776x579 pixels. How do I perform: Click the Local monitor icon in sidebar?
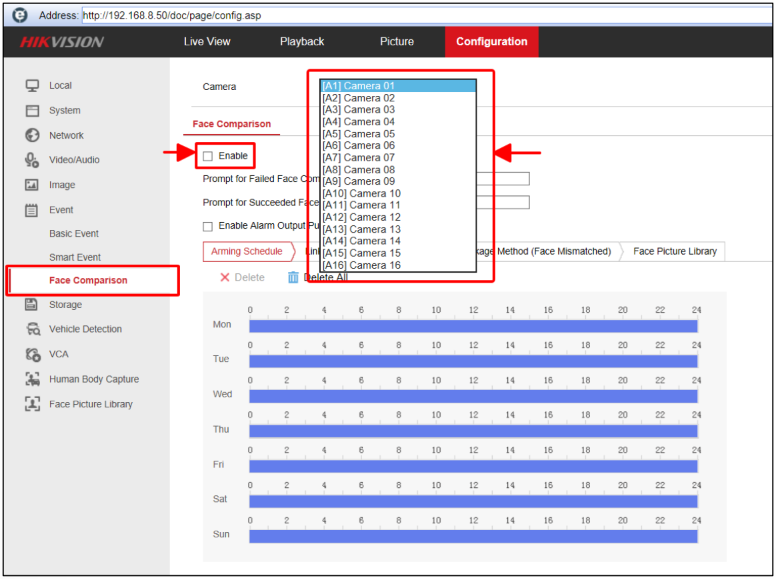(x=32, y=86)
